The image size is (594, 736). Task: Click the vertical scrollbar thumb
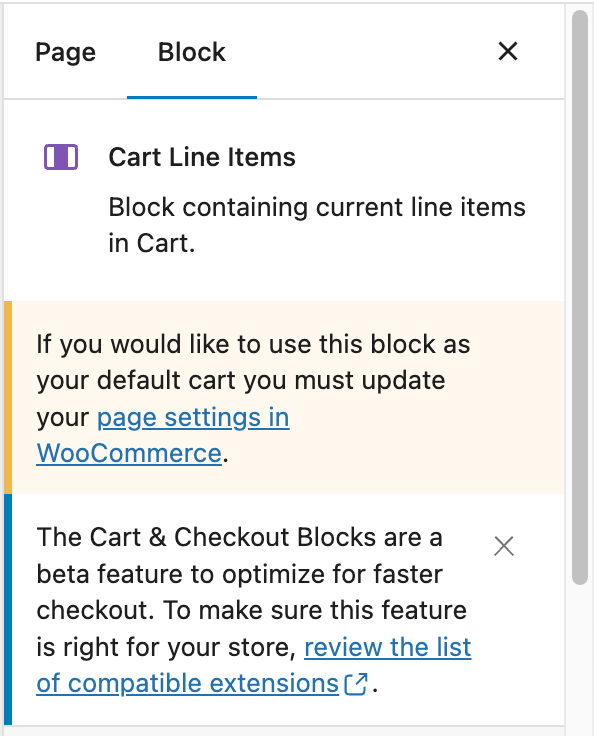click(580, 297)
